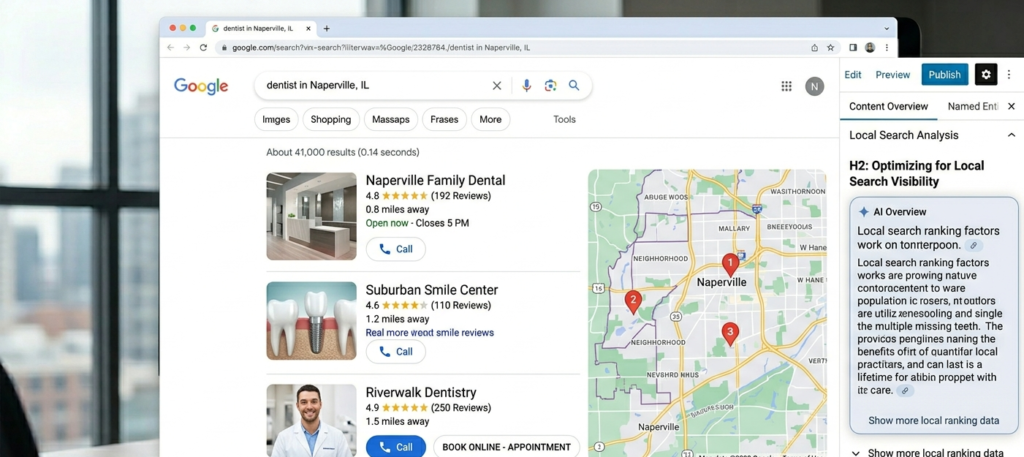Switch to the Content Overview tab
Viewport: 1024px width, 457px height.
[x=888, y=106]
